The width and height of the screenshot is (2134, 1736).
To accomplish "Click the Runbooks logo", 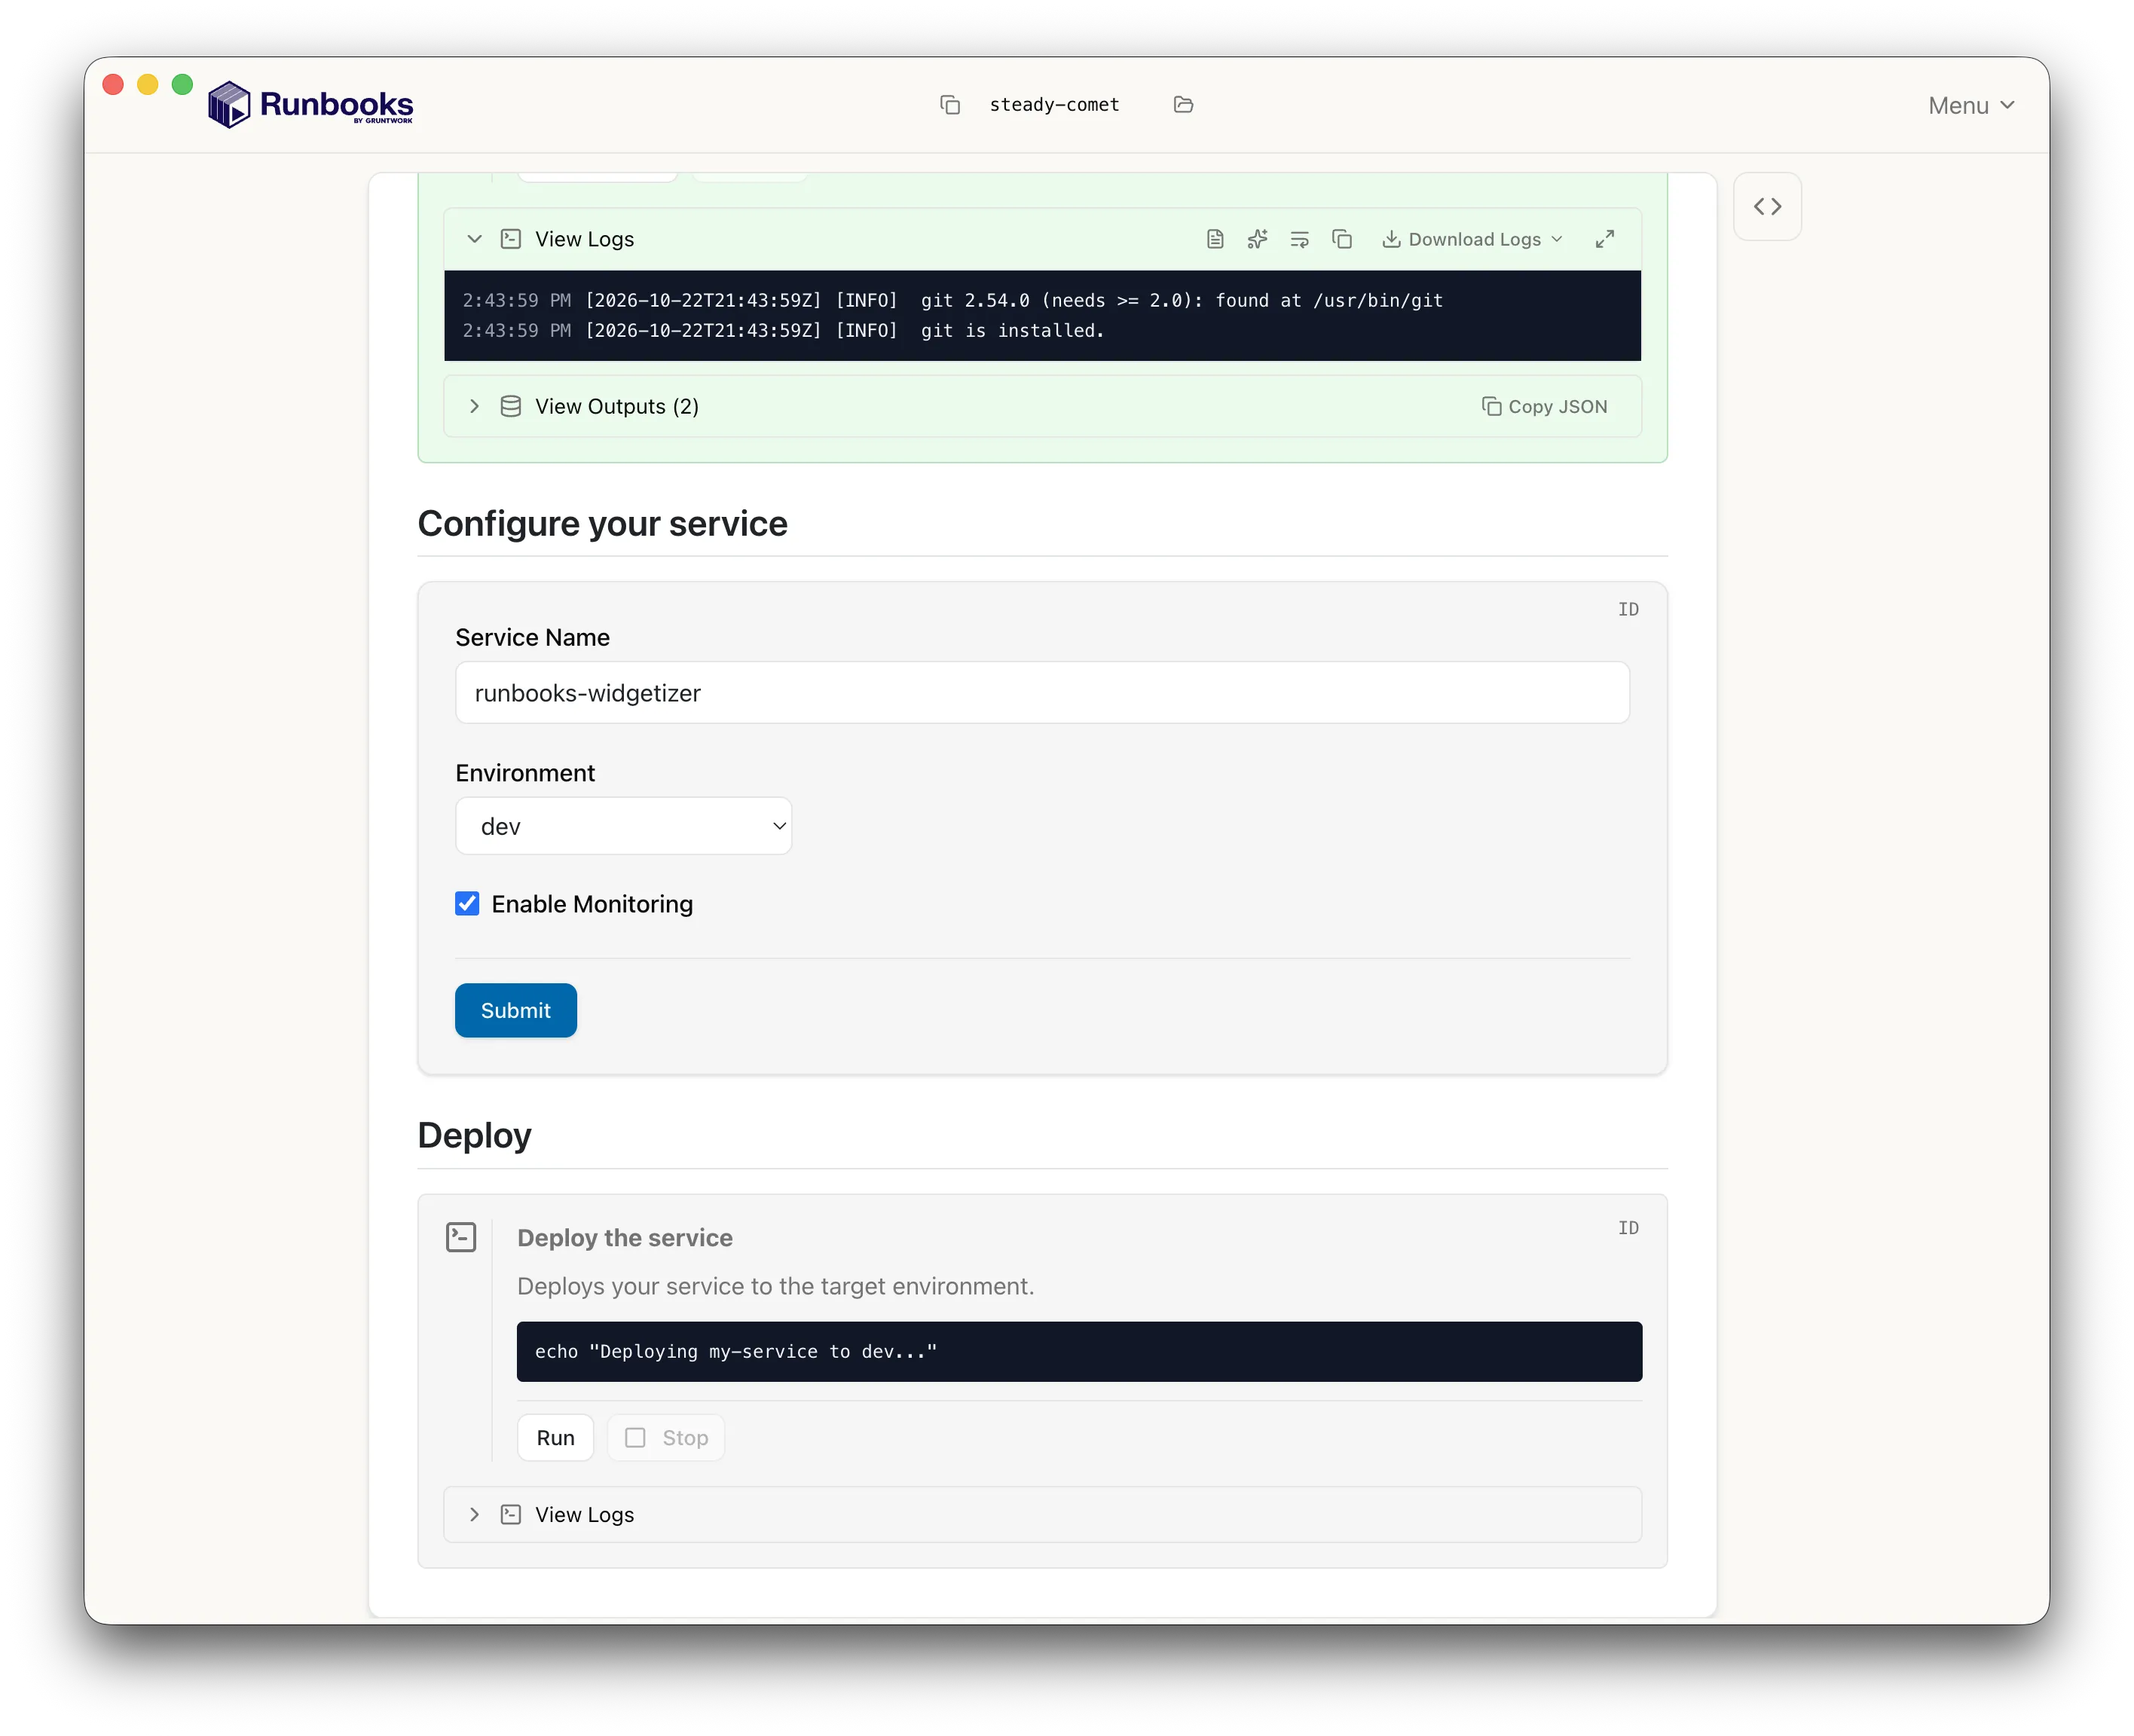I will [310, 105].
